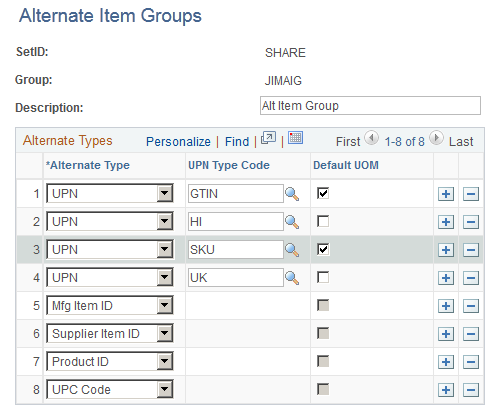This screenshot has width=498, height=417.
Task: Check Default UOM for UK row
Action: 323,277
